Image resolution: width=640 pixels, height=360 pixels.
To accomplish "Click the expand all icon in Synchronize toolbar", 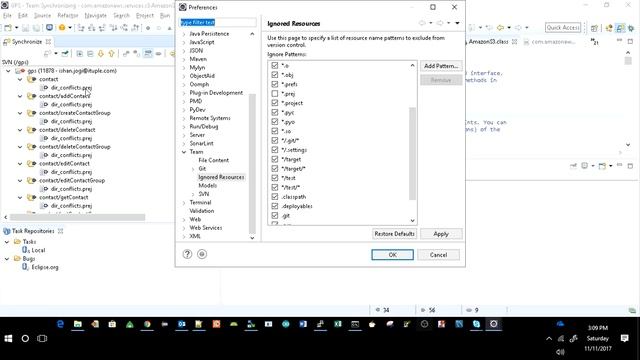I will 80,53.
